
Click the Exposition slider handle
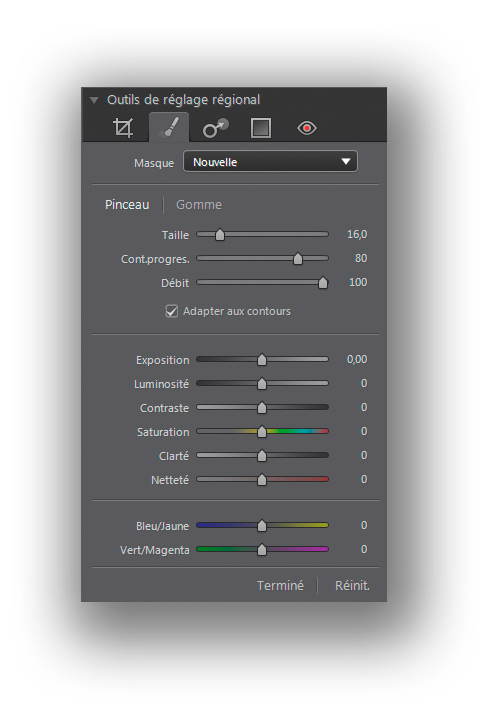coord(262,360)
